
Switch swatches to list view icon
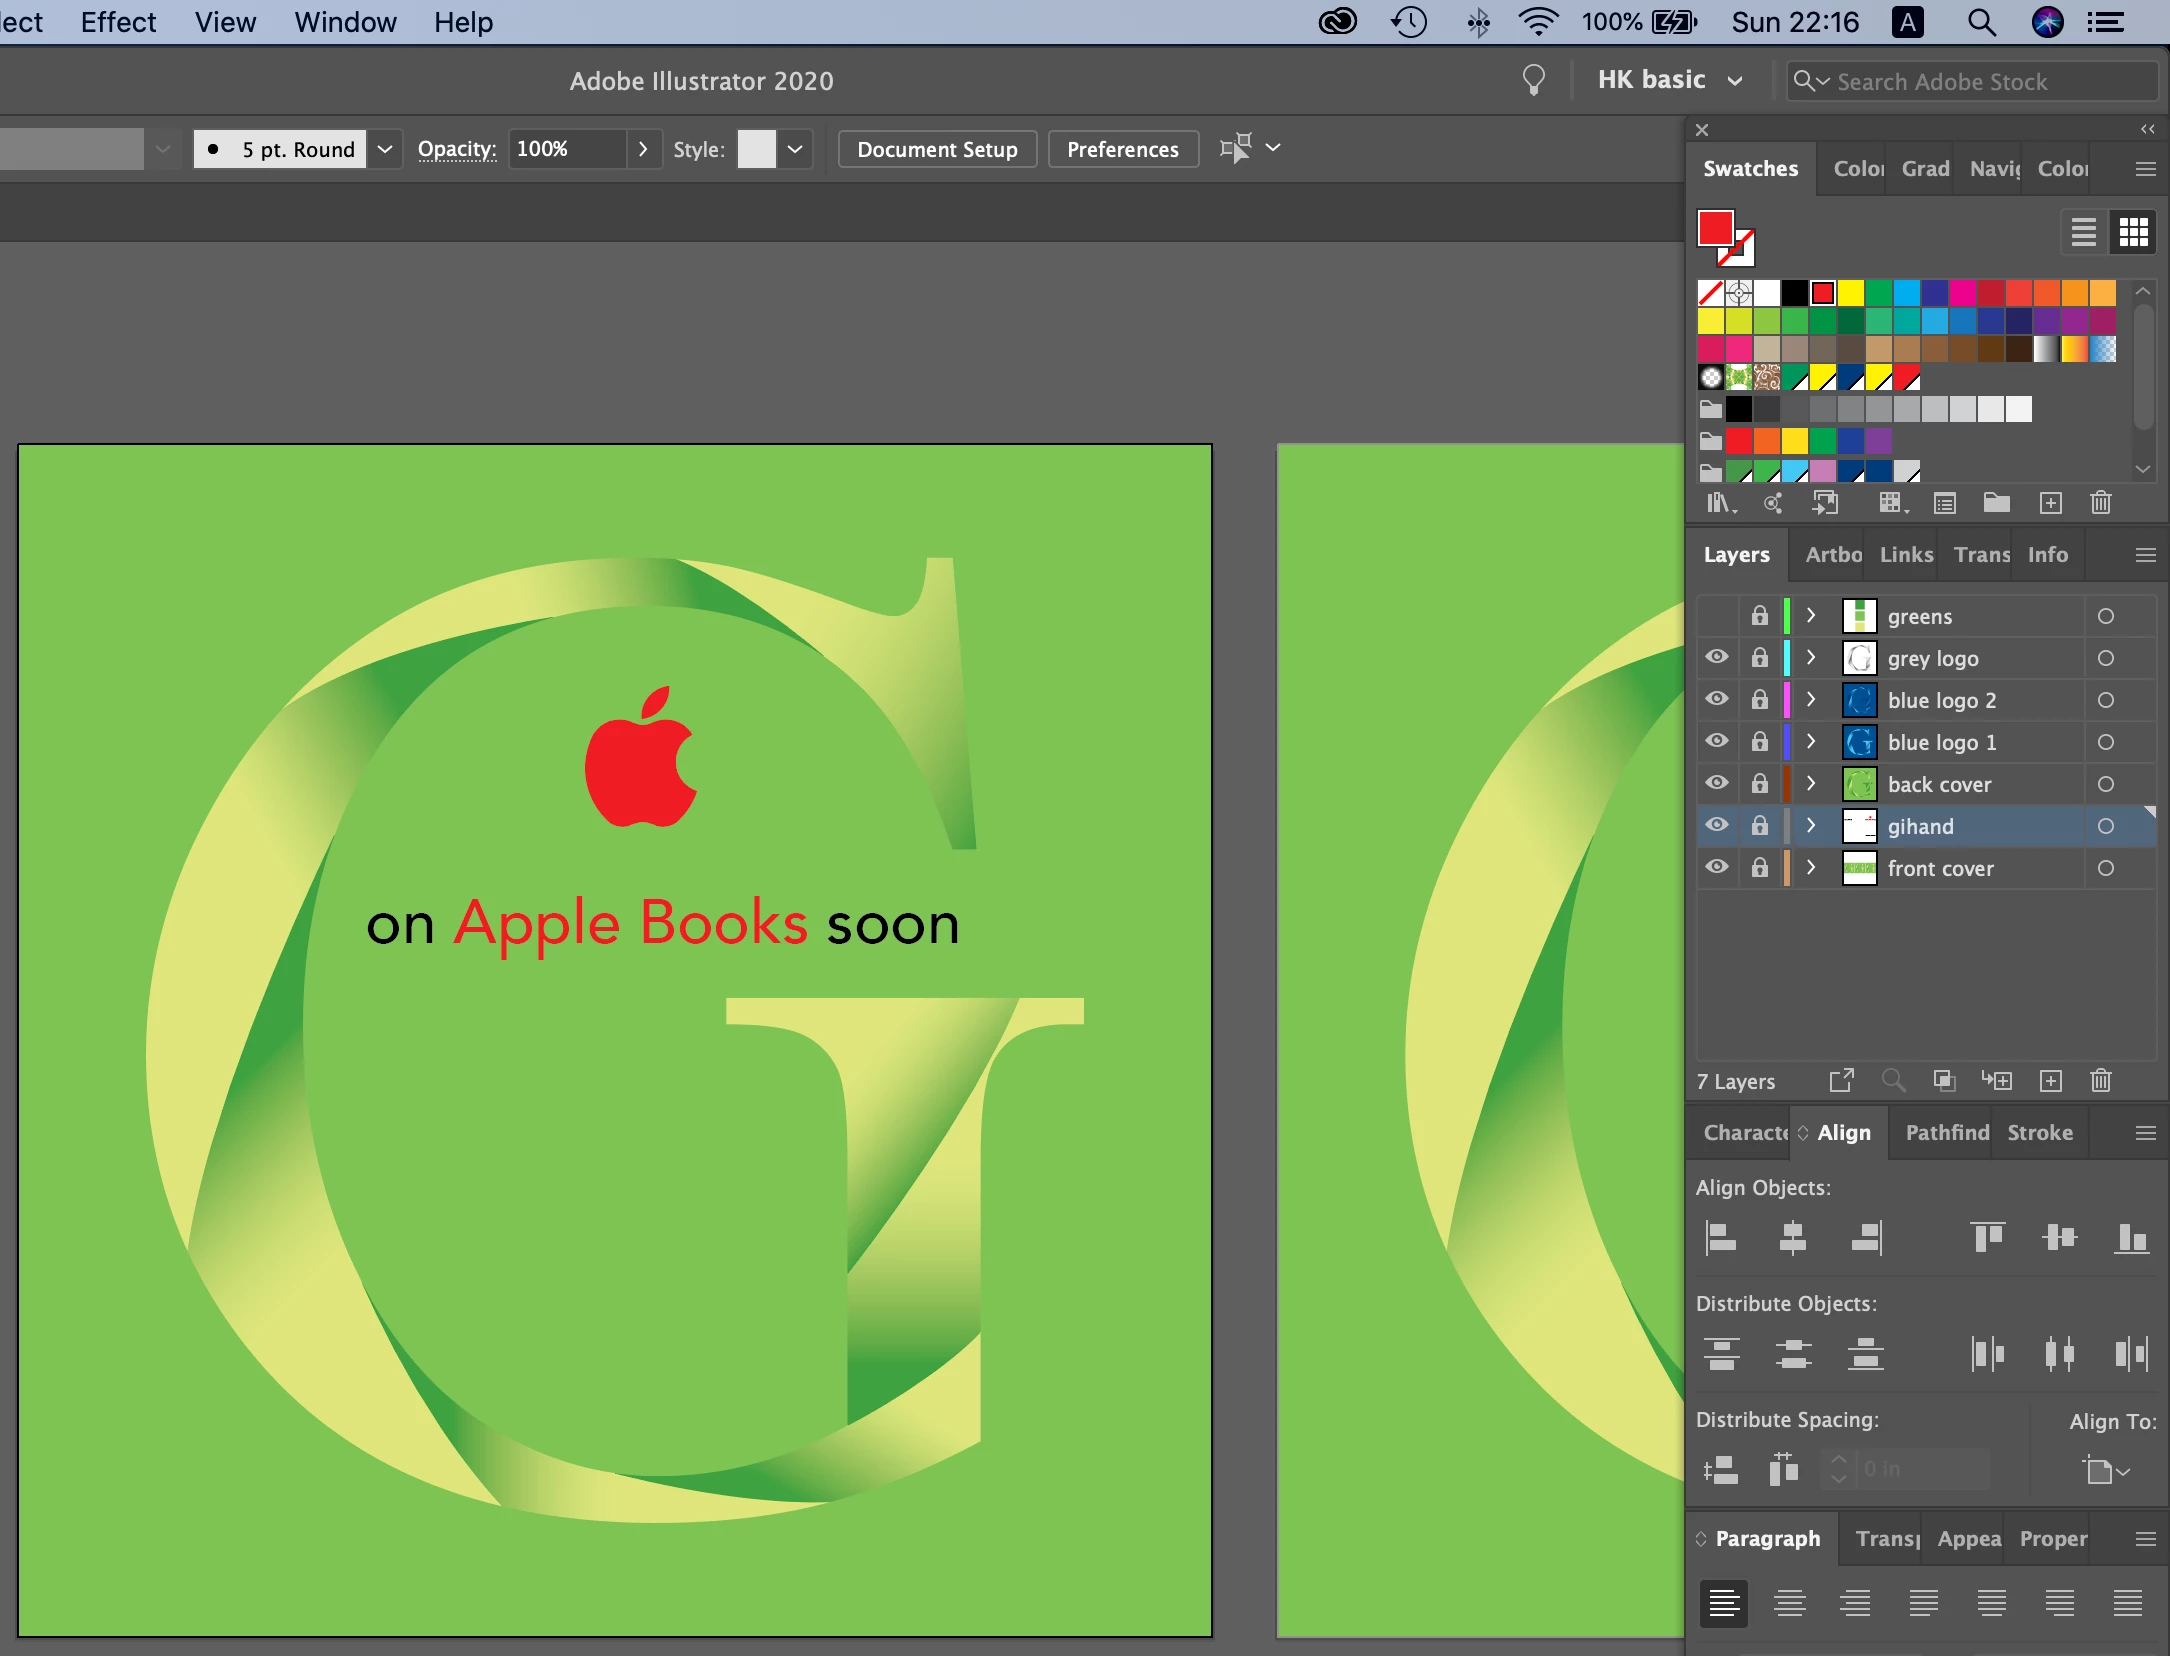tap(2083, 232)
